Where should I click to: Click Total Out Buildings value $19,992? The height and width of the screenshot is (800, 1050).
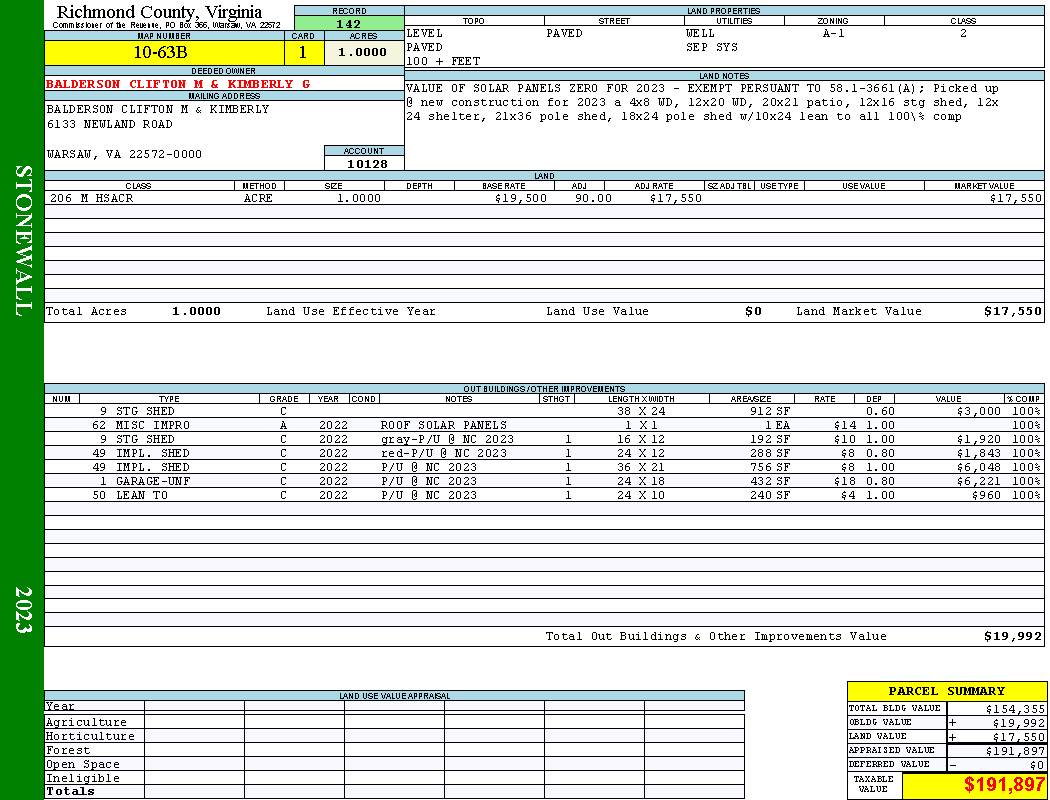point(1012,636)
